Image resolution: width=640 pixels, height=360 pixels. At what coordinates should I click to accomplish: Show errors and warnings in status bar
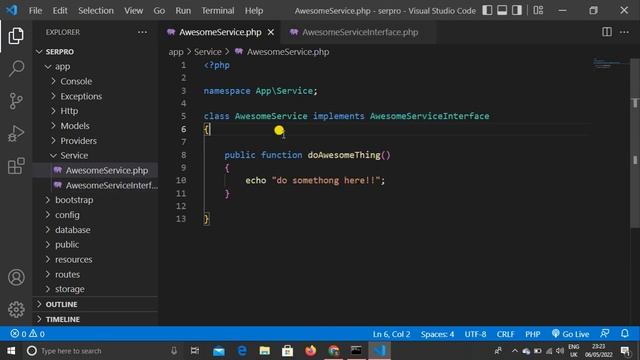27,334
